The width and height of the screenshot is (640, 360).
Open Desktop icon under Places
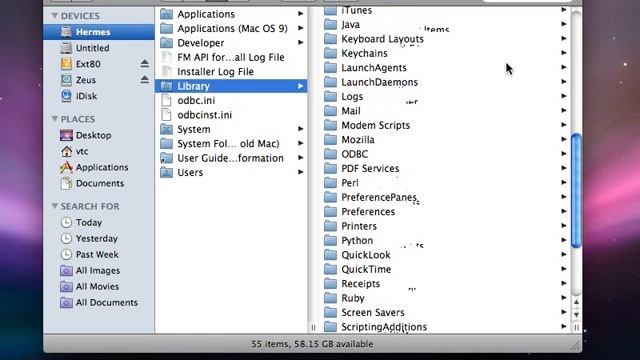[x=66, y=135]
